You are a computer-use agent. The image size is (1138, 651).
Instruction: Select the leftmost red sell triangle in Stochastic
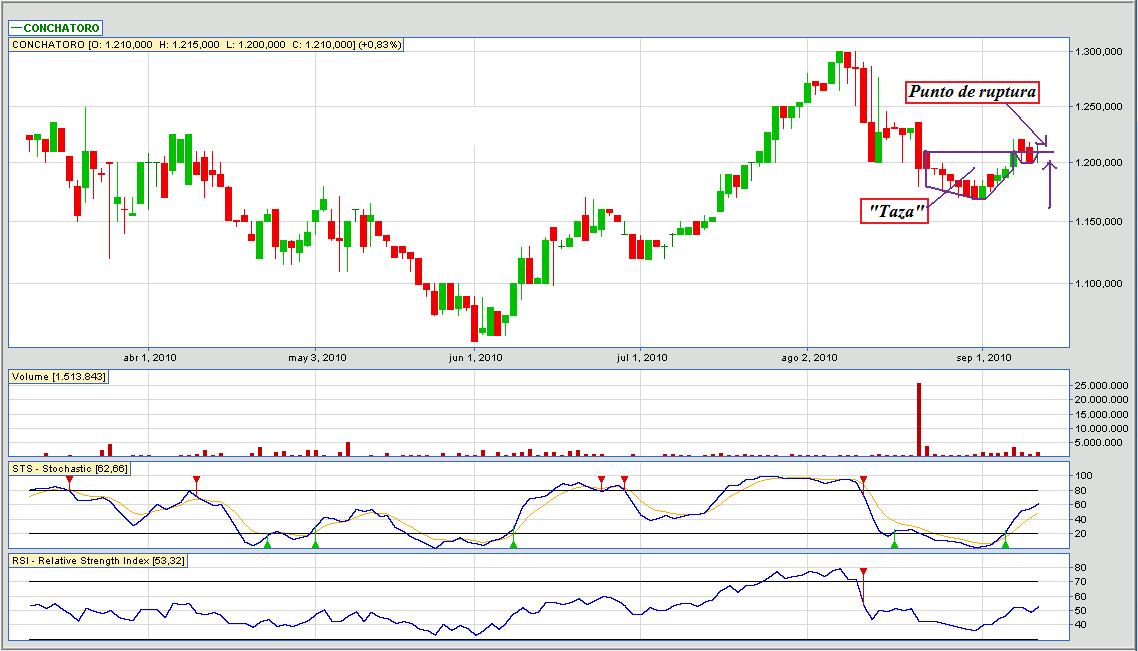click(68, 481)
